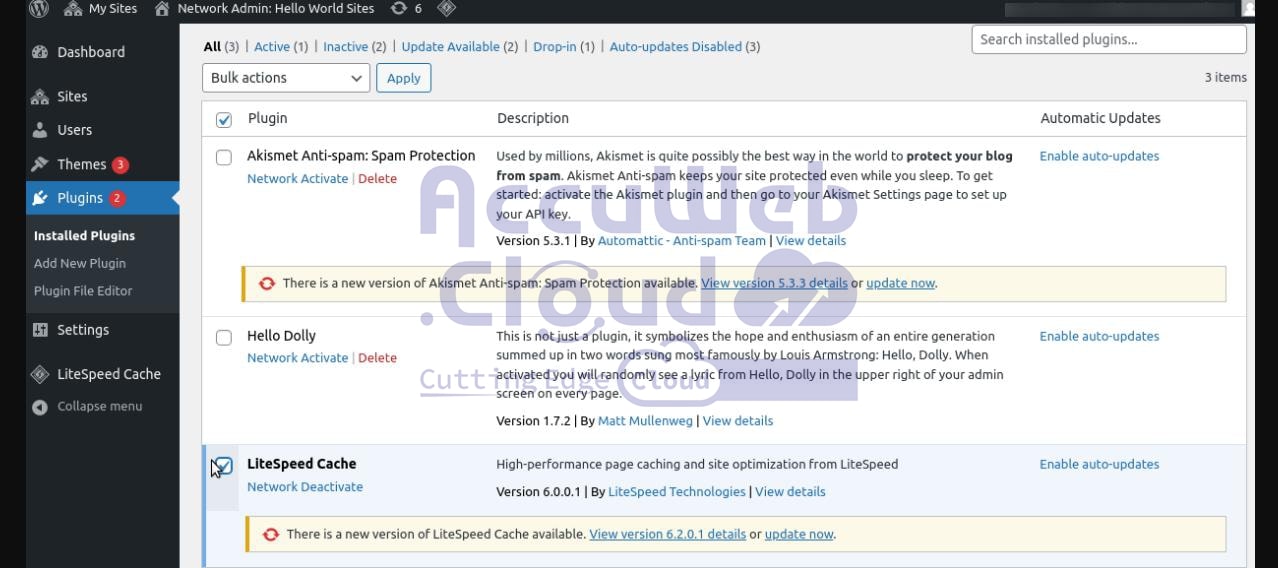Select the Hello Dolly checkbox
Viewport: 1278px width, 568px height.
[x=224, y=338]
